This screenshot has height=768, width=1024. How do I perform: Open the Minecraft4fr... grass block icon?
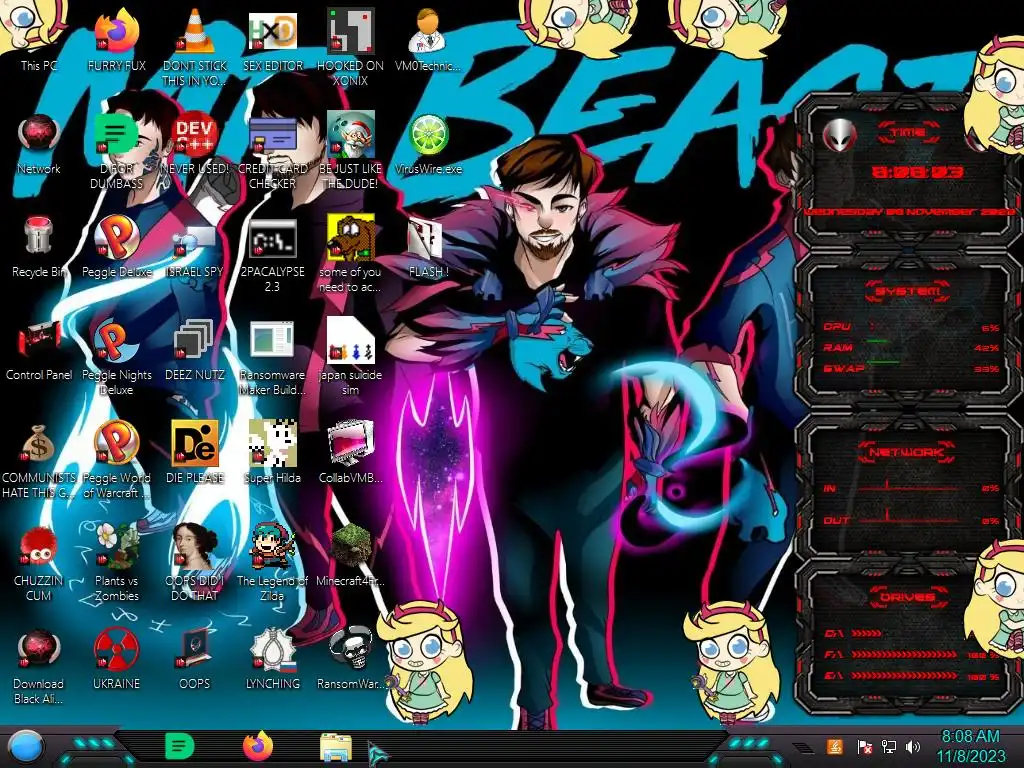[350, 555]
